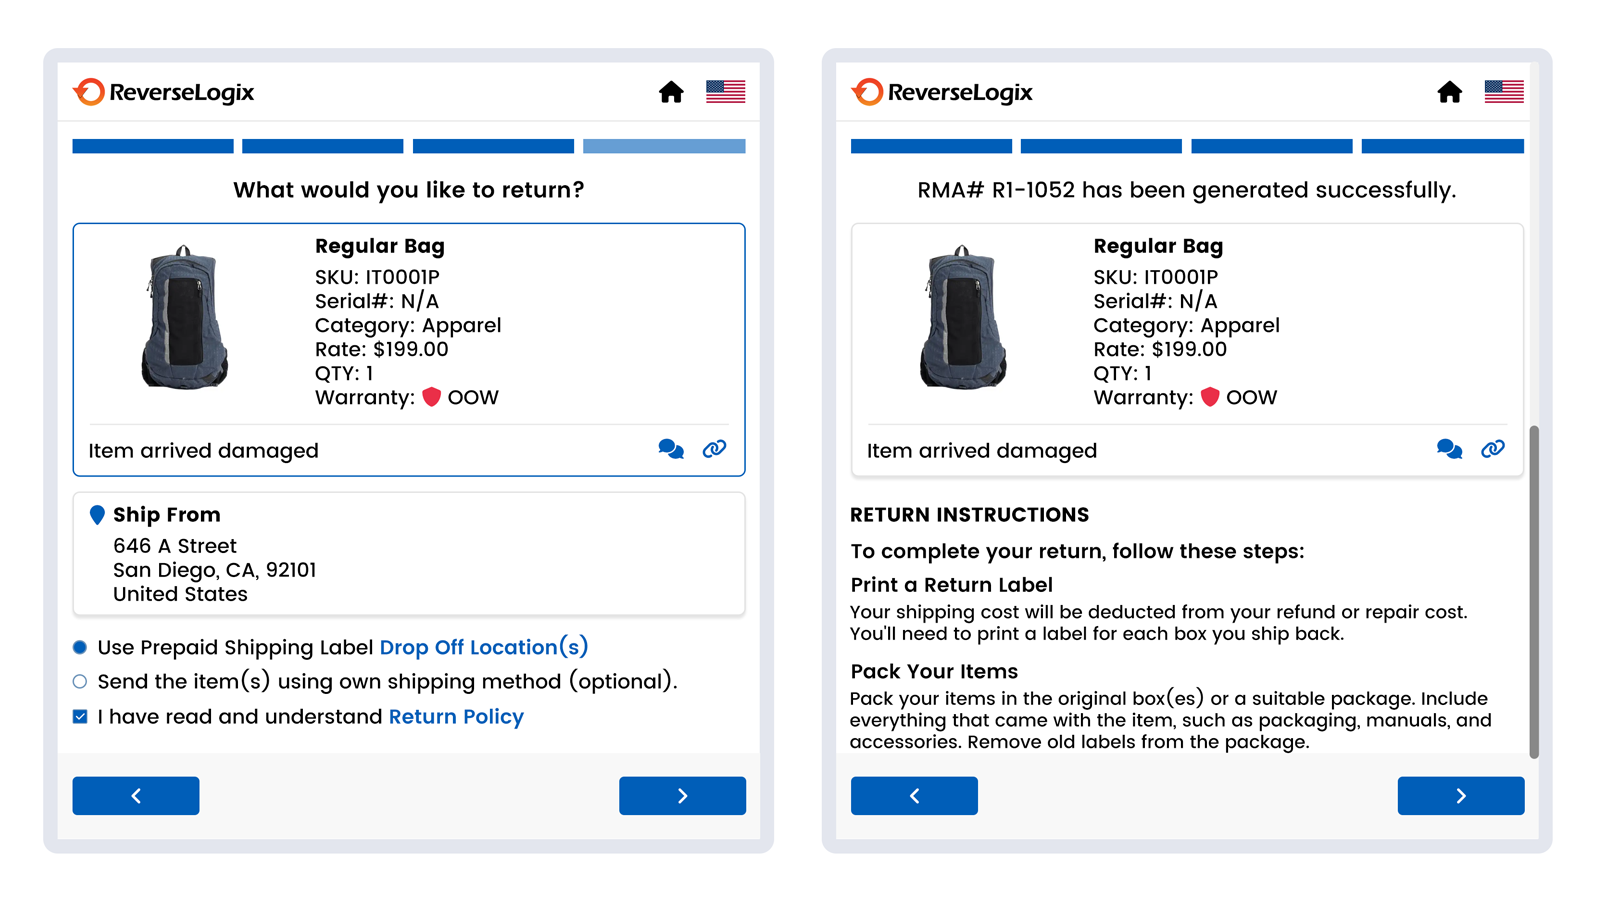Open the Drop Off Location(s) link
Viewport: 1600px width, 900px height.
(484, 647)
